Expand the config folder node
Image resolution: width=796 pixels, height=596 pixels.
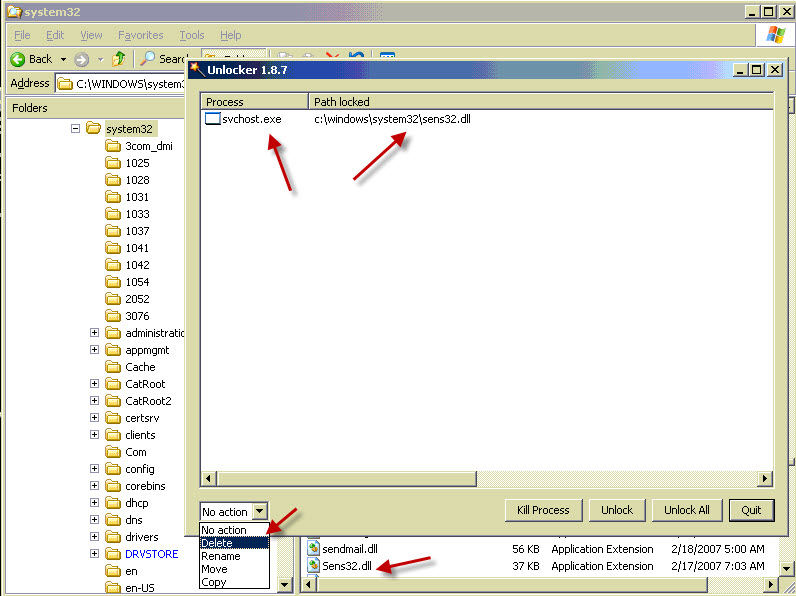pyautogui.click(x=94, y=469)
